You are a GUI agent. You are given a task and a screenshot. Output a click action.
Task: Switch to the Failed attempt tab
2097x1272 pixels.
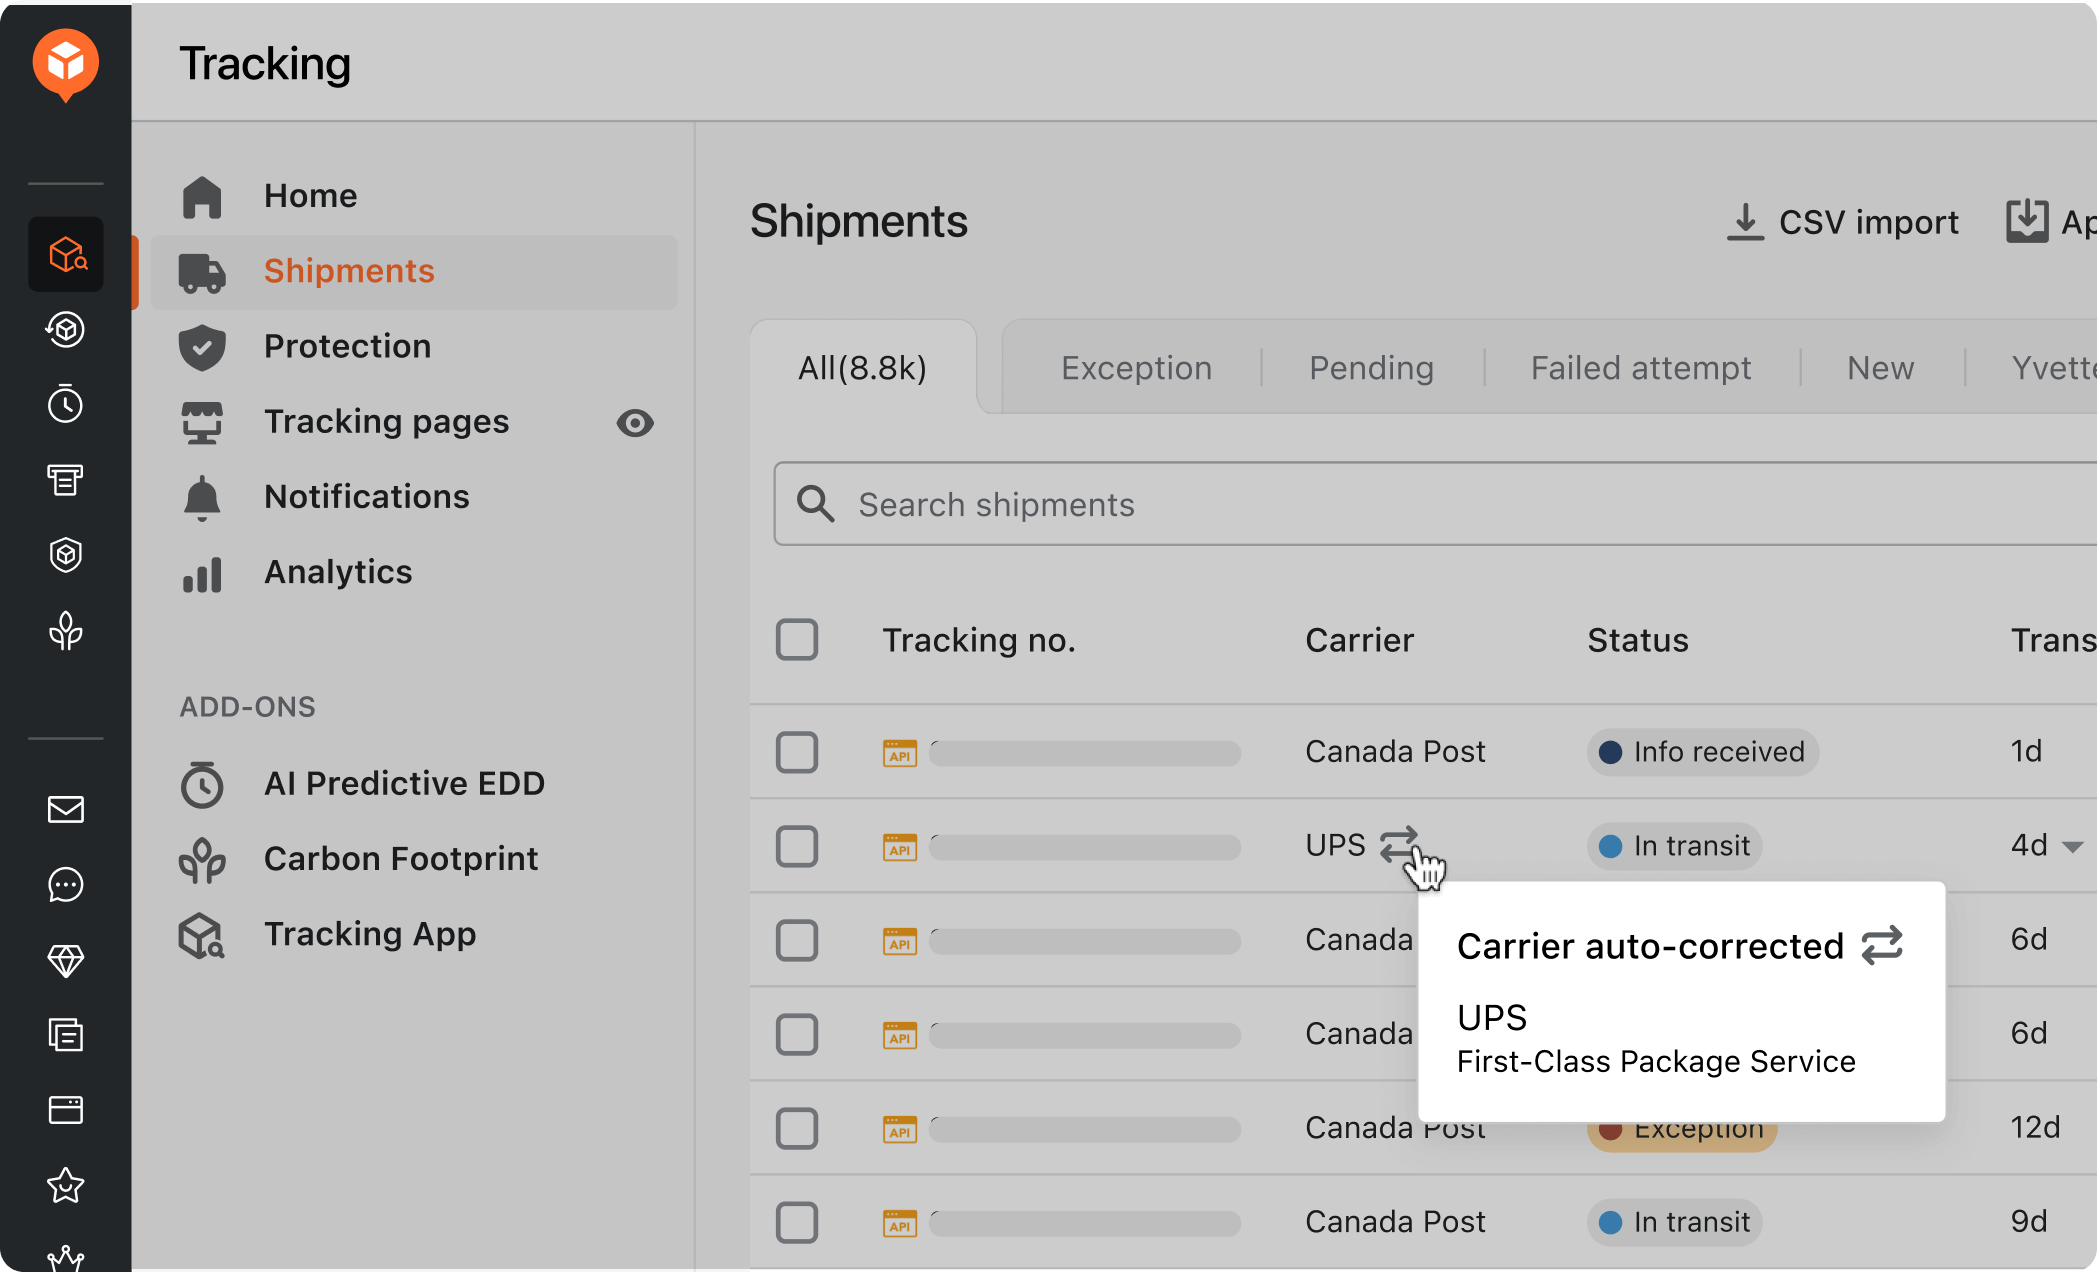1641,368
